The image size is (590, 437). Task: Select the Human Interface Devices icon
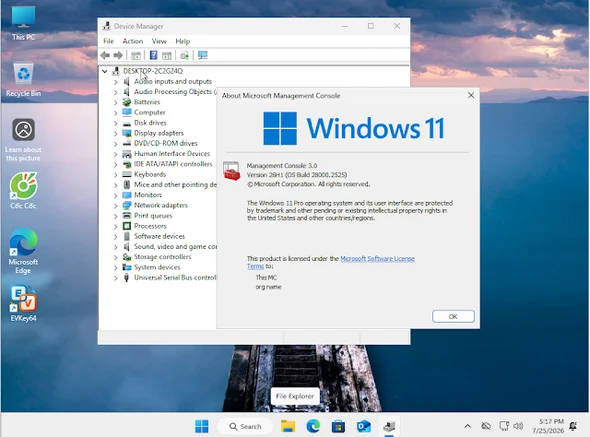click(x=127, y=154)
